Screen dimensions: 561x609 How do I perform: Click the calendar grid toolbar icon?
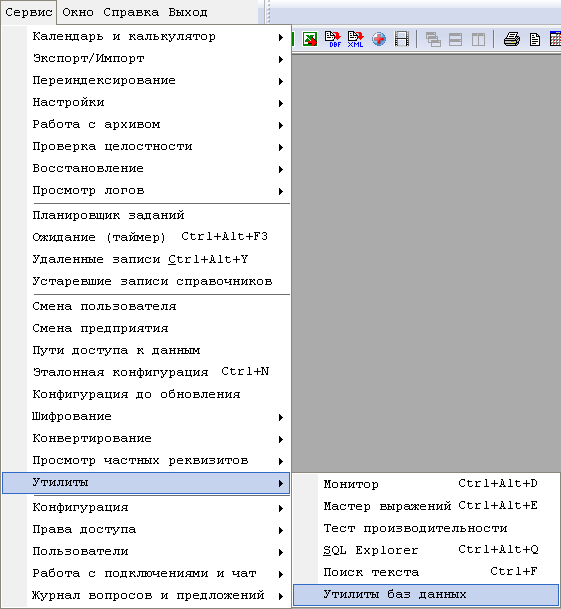[x=556, y=39]
